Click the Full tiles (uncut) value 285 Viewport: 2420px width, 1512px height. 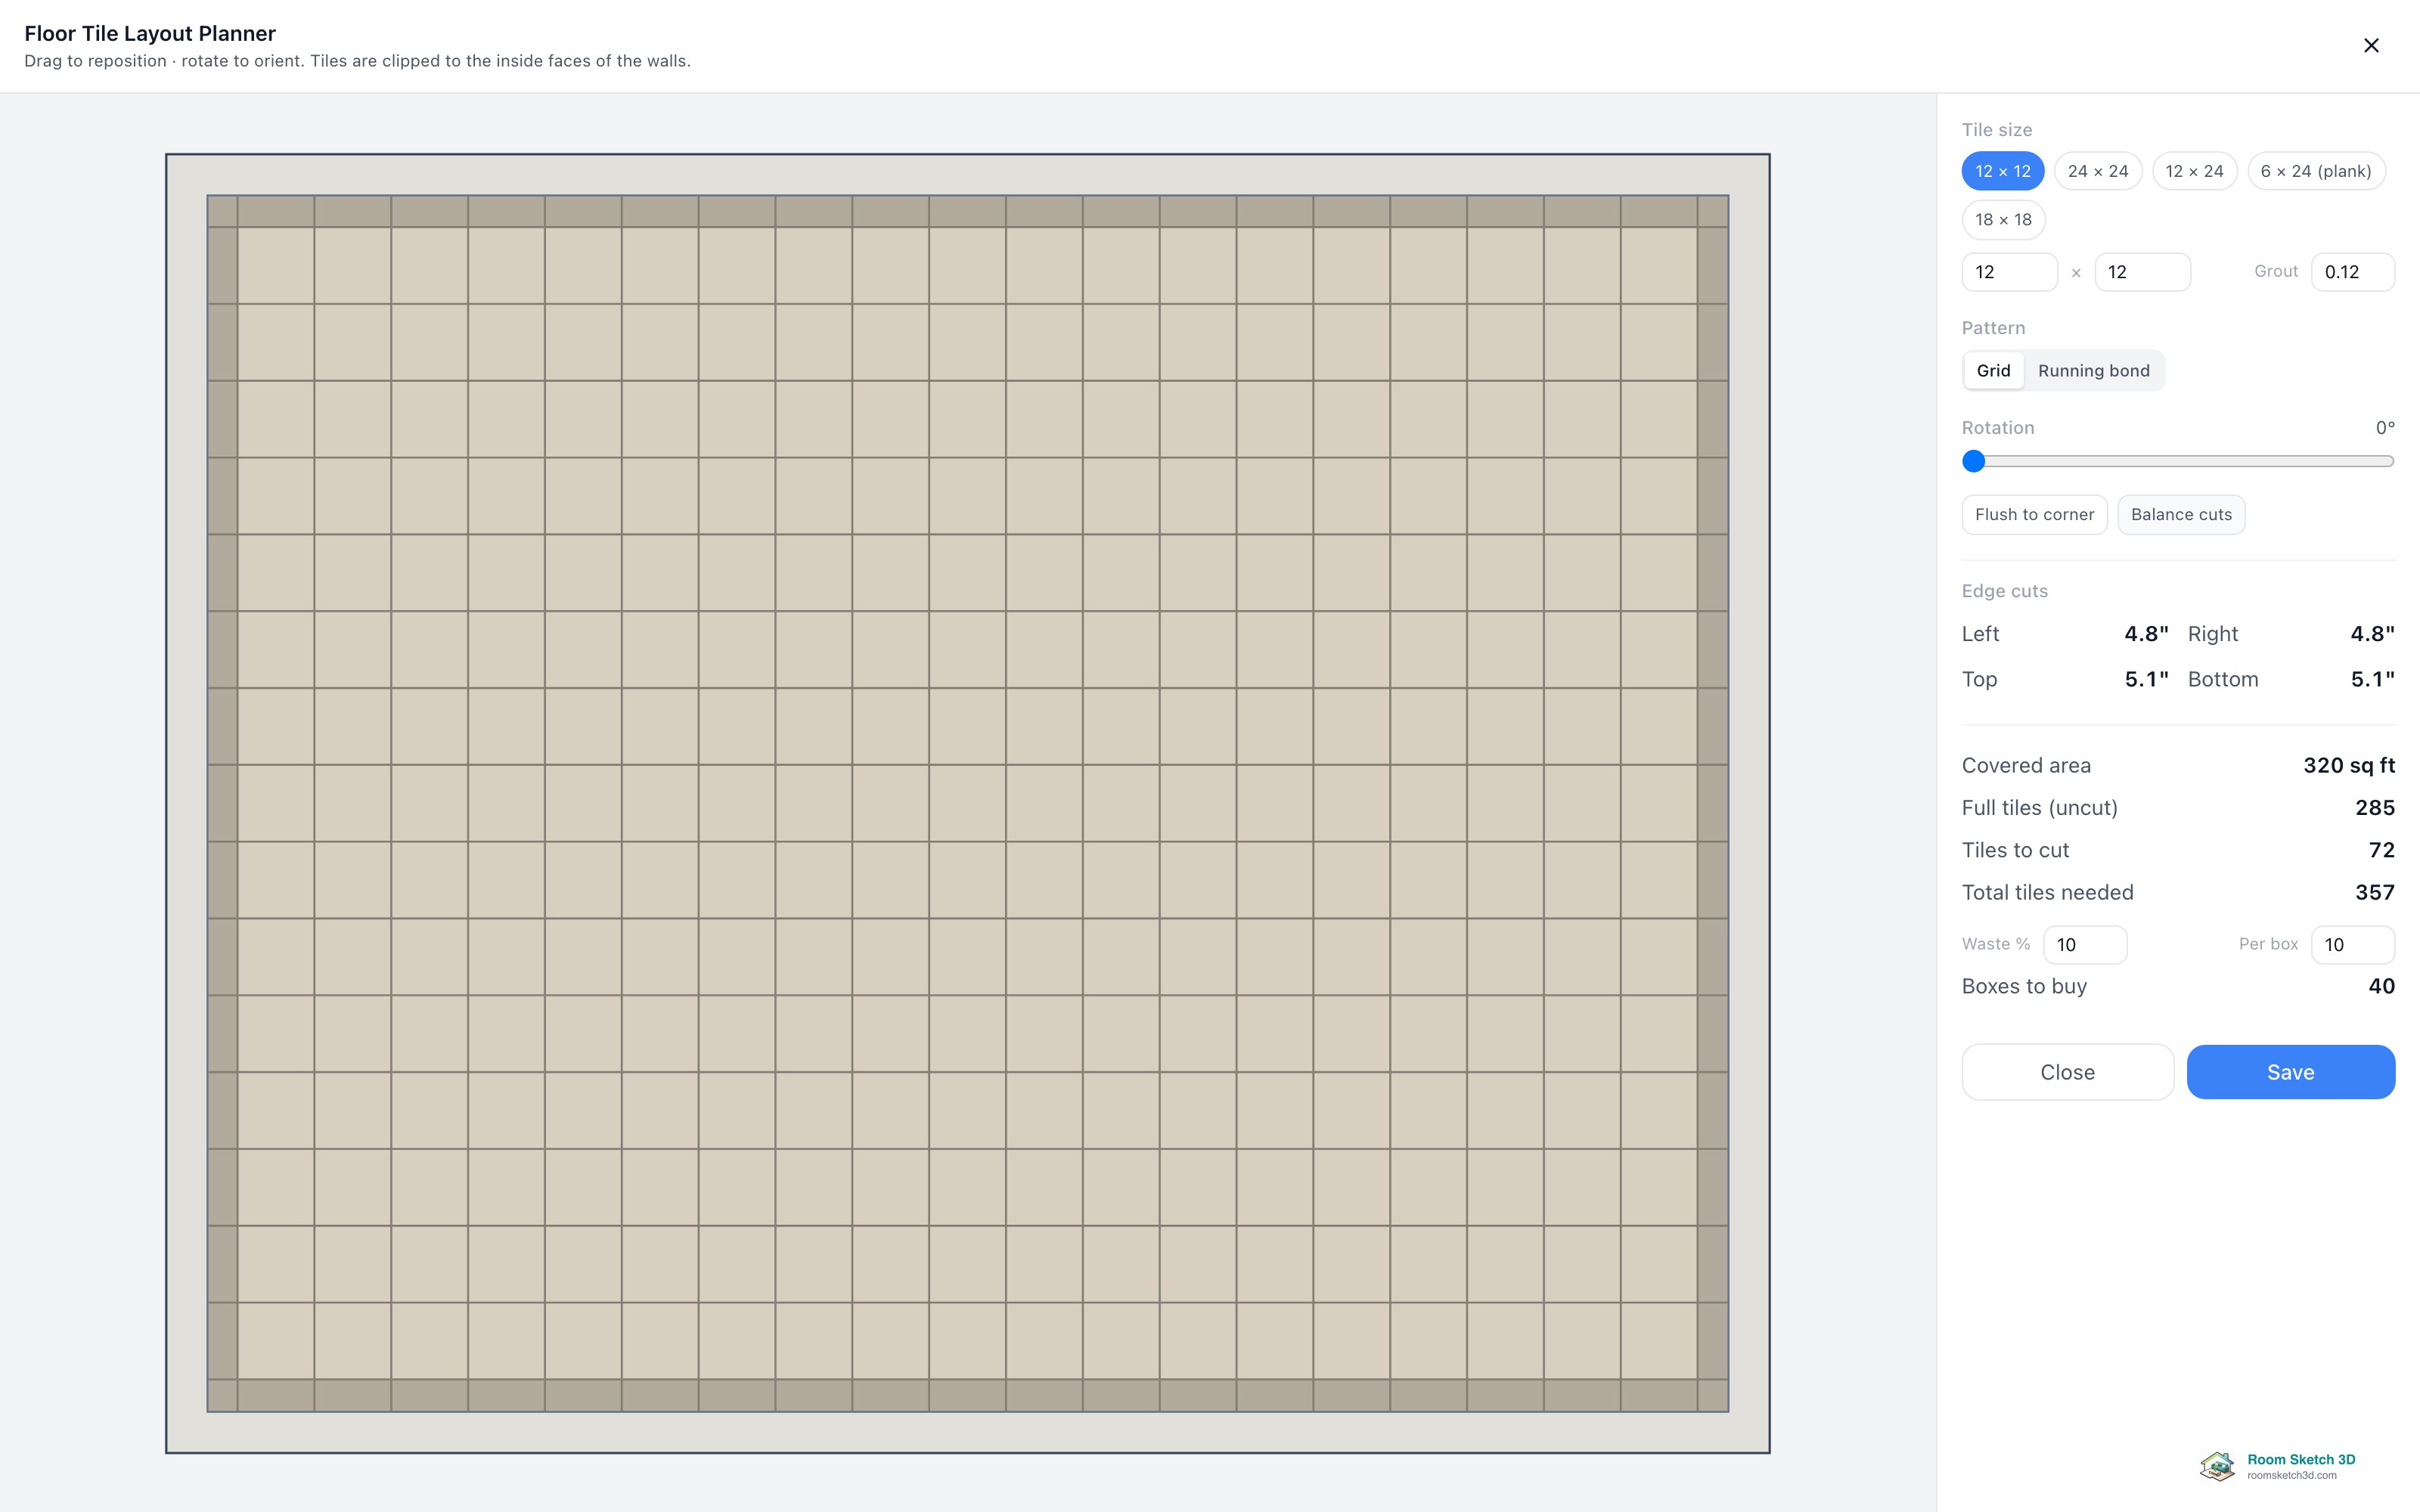point(2374,808)
